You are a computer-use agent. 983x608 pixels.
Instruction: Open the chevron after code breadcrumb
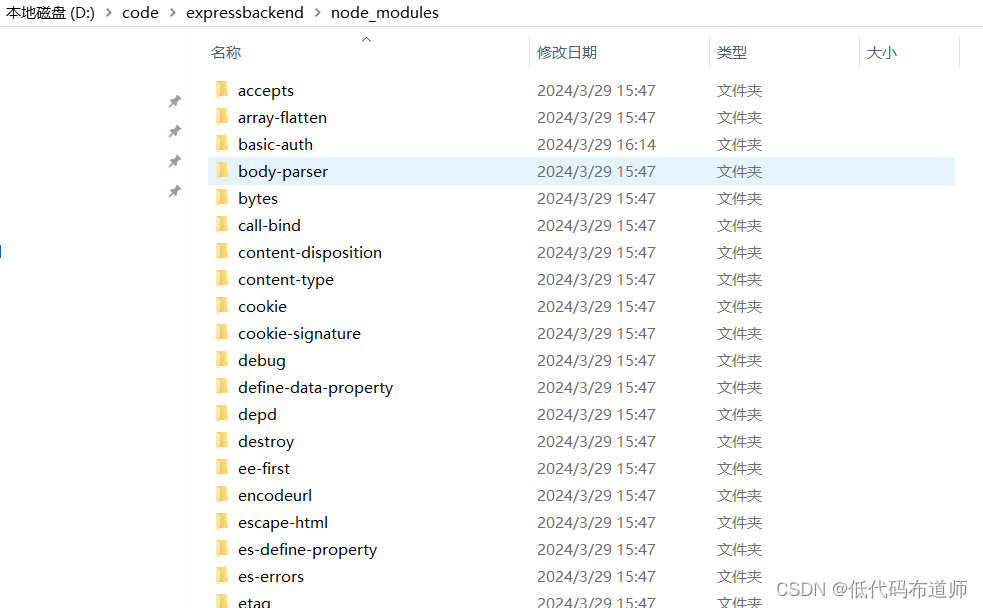(x=174, y=13)
